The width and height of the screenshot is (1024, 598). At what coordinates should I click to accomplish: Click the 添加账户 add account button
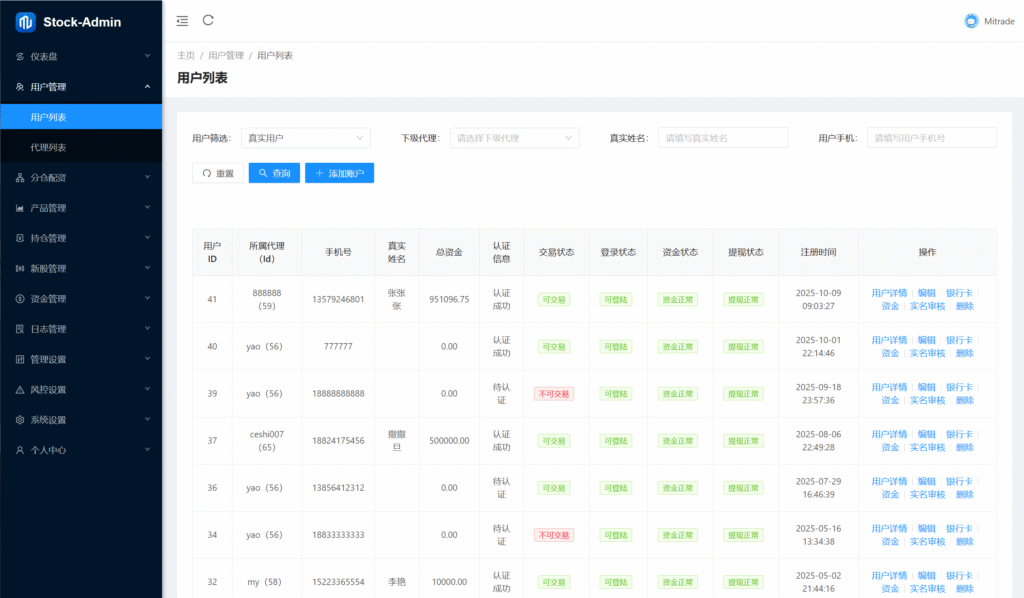coord(339,173)
